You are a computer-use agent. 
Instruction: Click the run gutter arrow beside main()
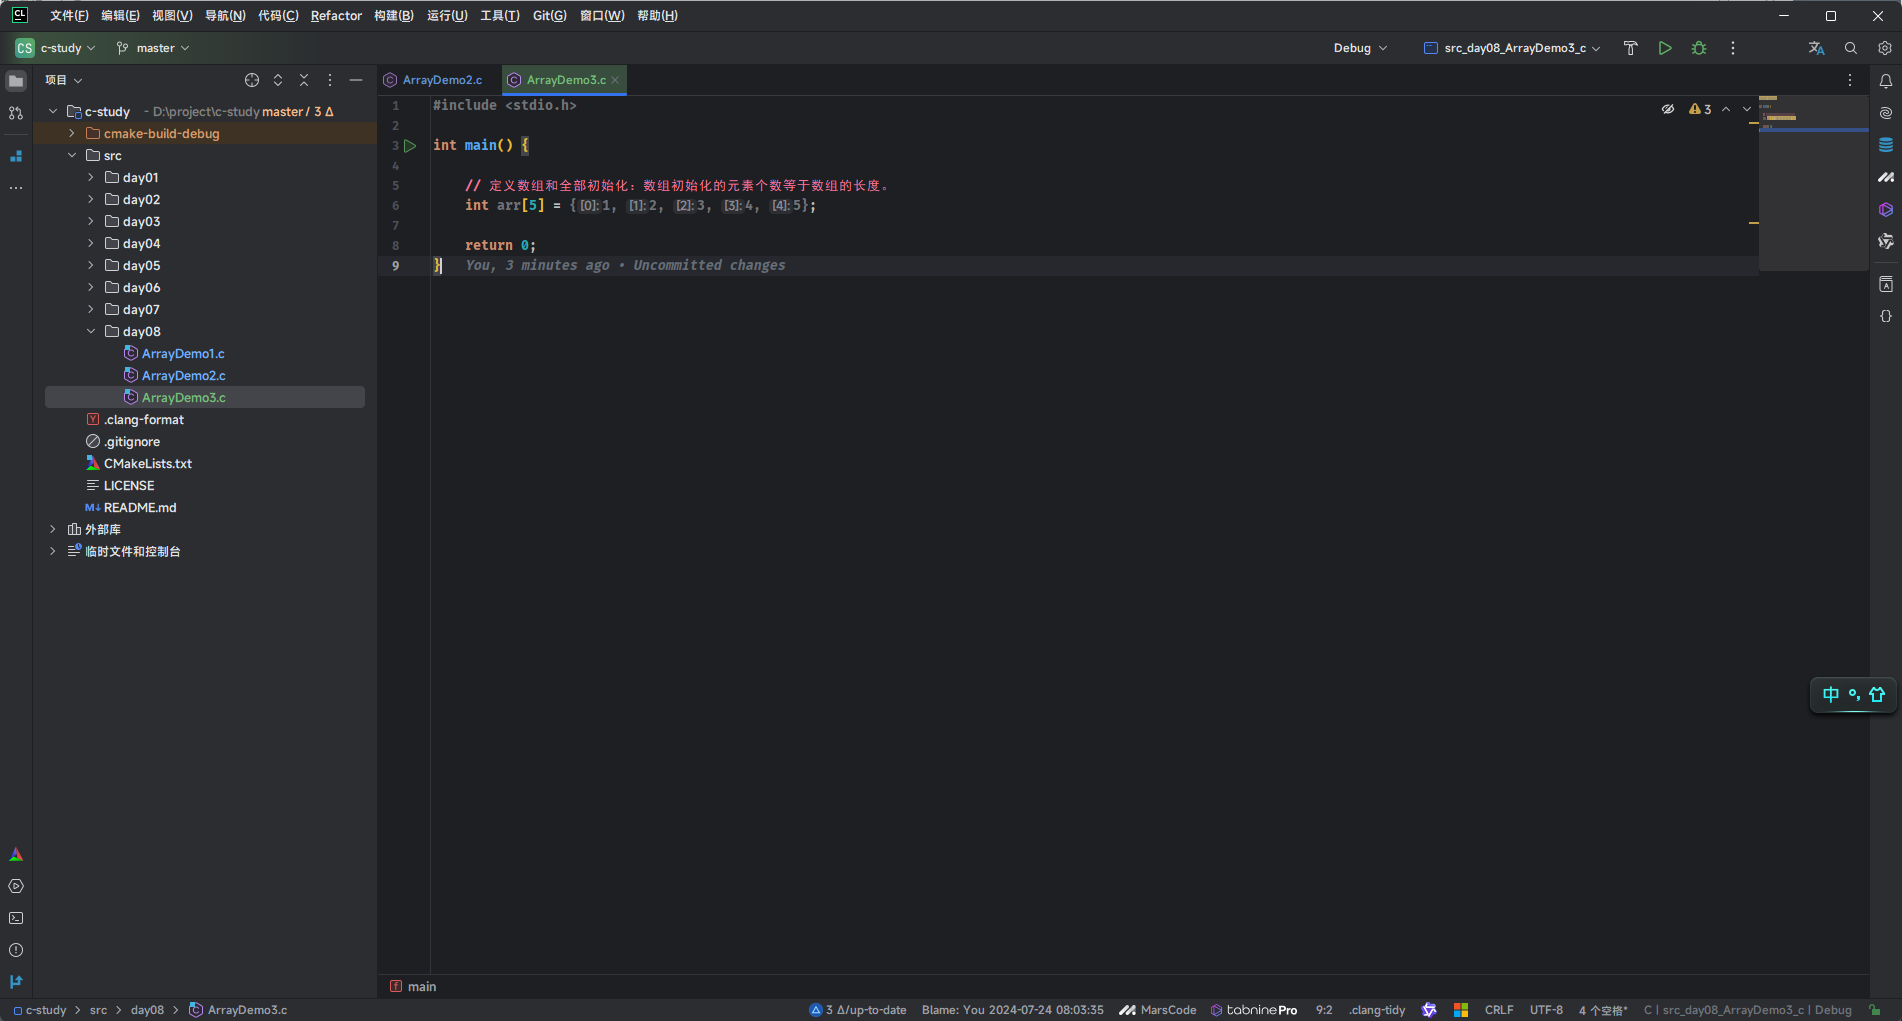pyautogui.click(x=410, y=146)
